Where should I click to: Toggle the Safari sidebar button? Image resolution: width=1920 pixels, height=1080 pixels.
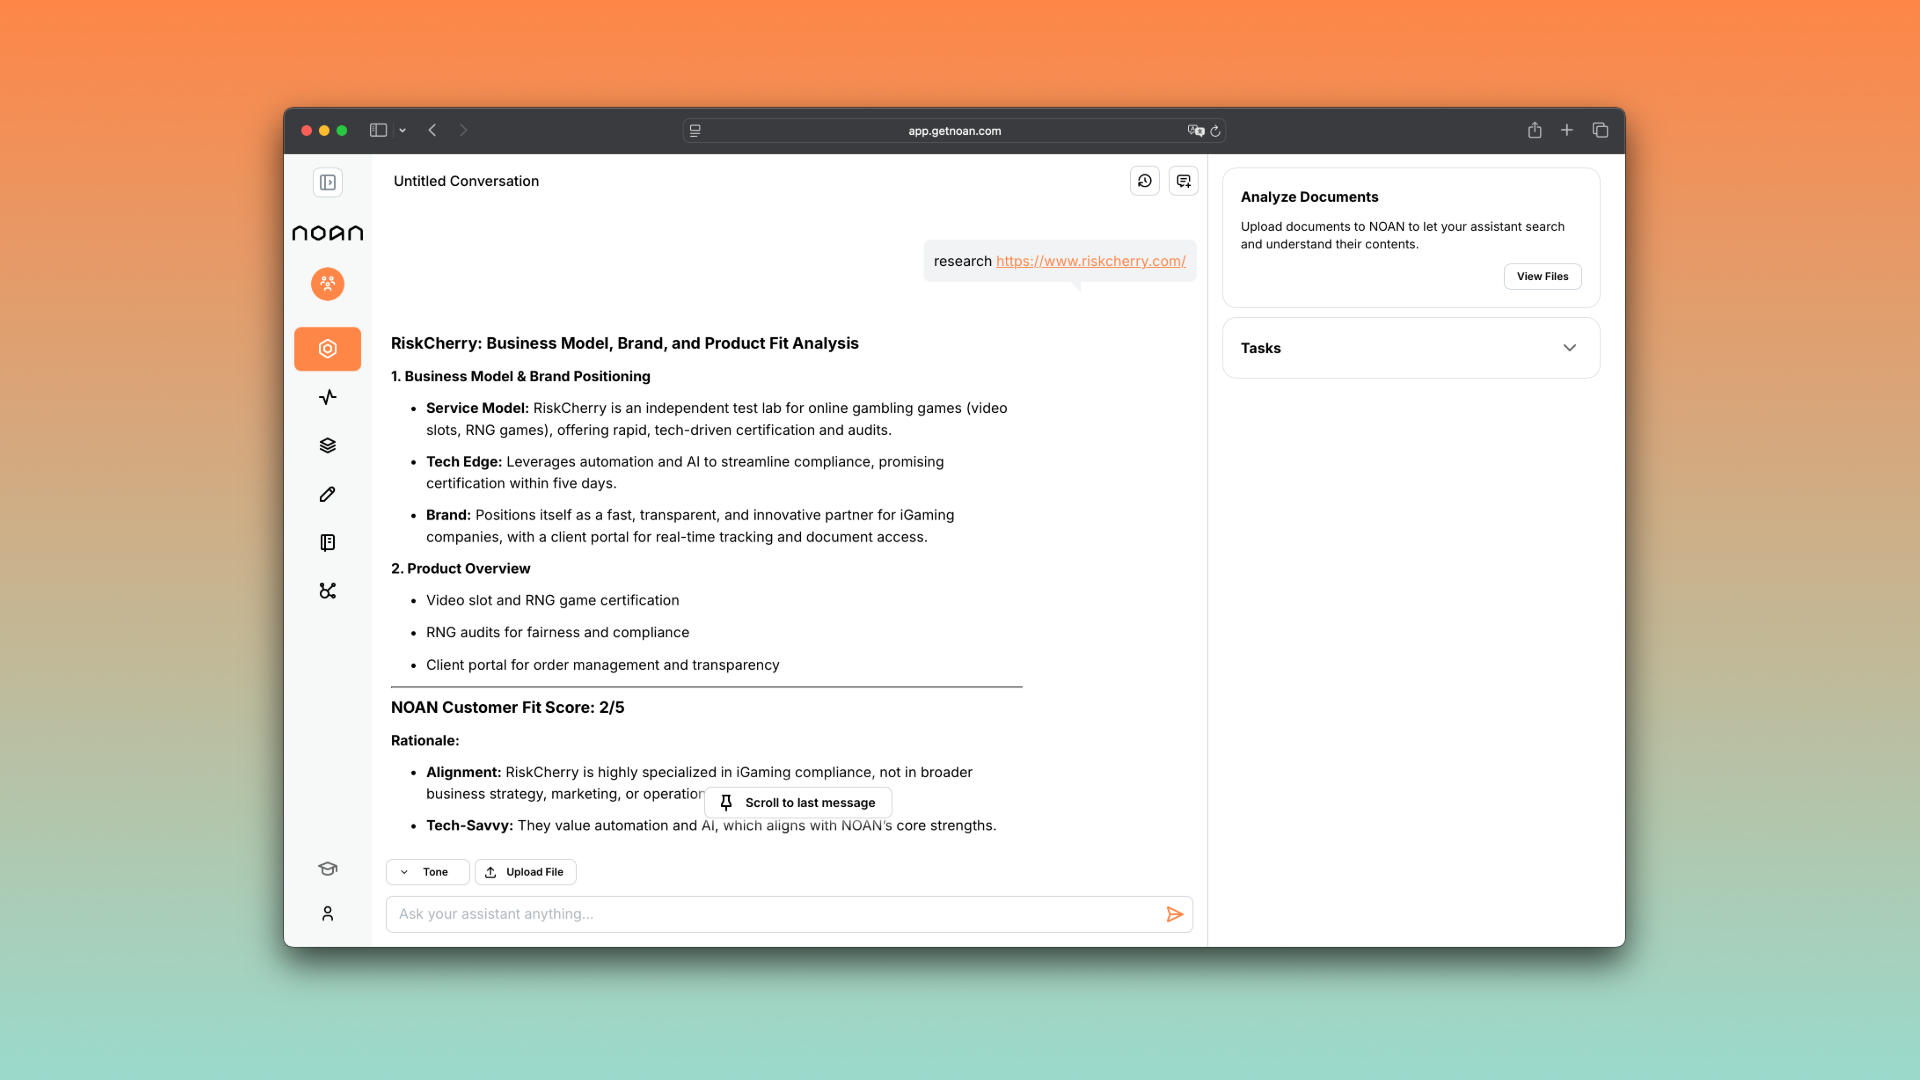click(x=378, y=130)
